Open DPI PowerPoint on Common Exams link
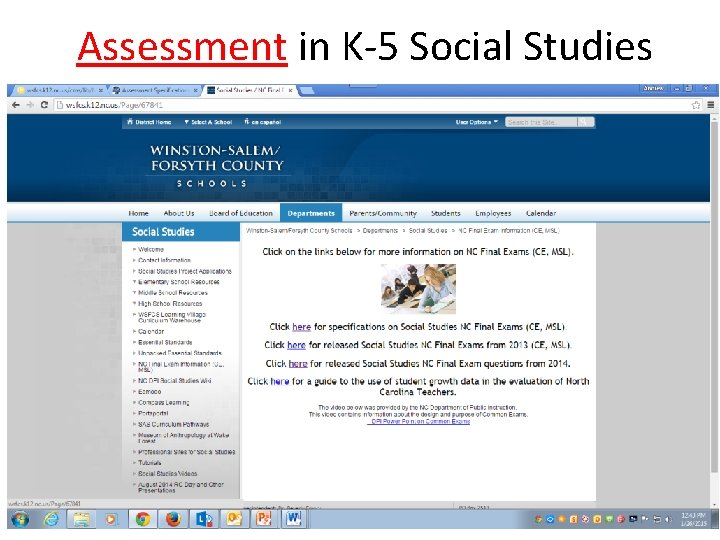720x540 pixels. [x=418, y=421]
